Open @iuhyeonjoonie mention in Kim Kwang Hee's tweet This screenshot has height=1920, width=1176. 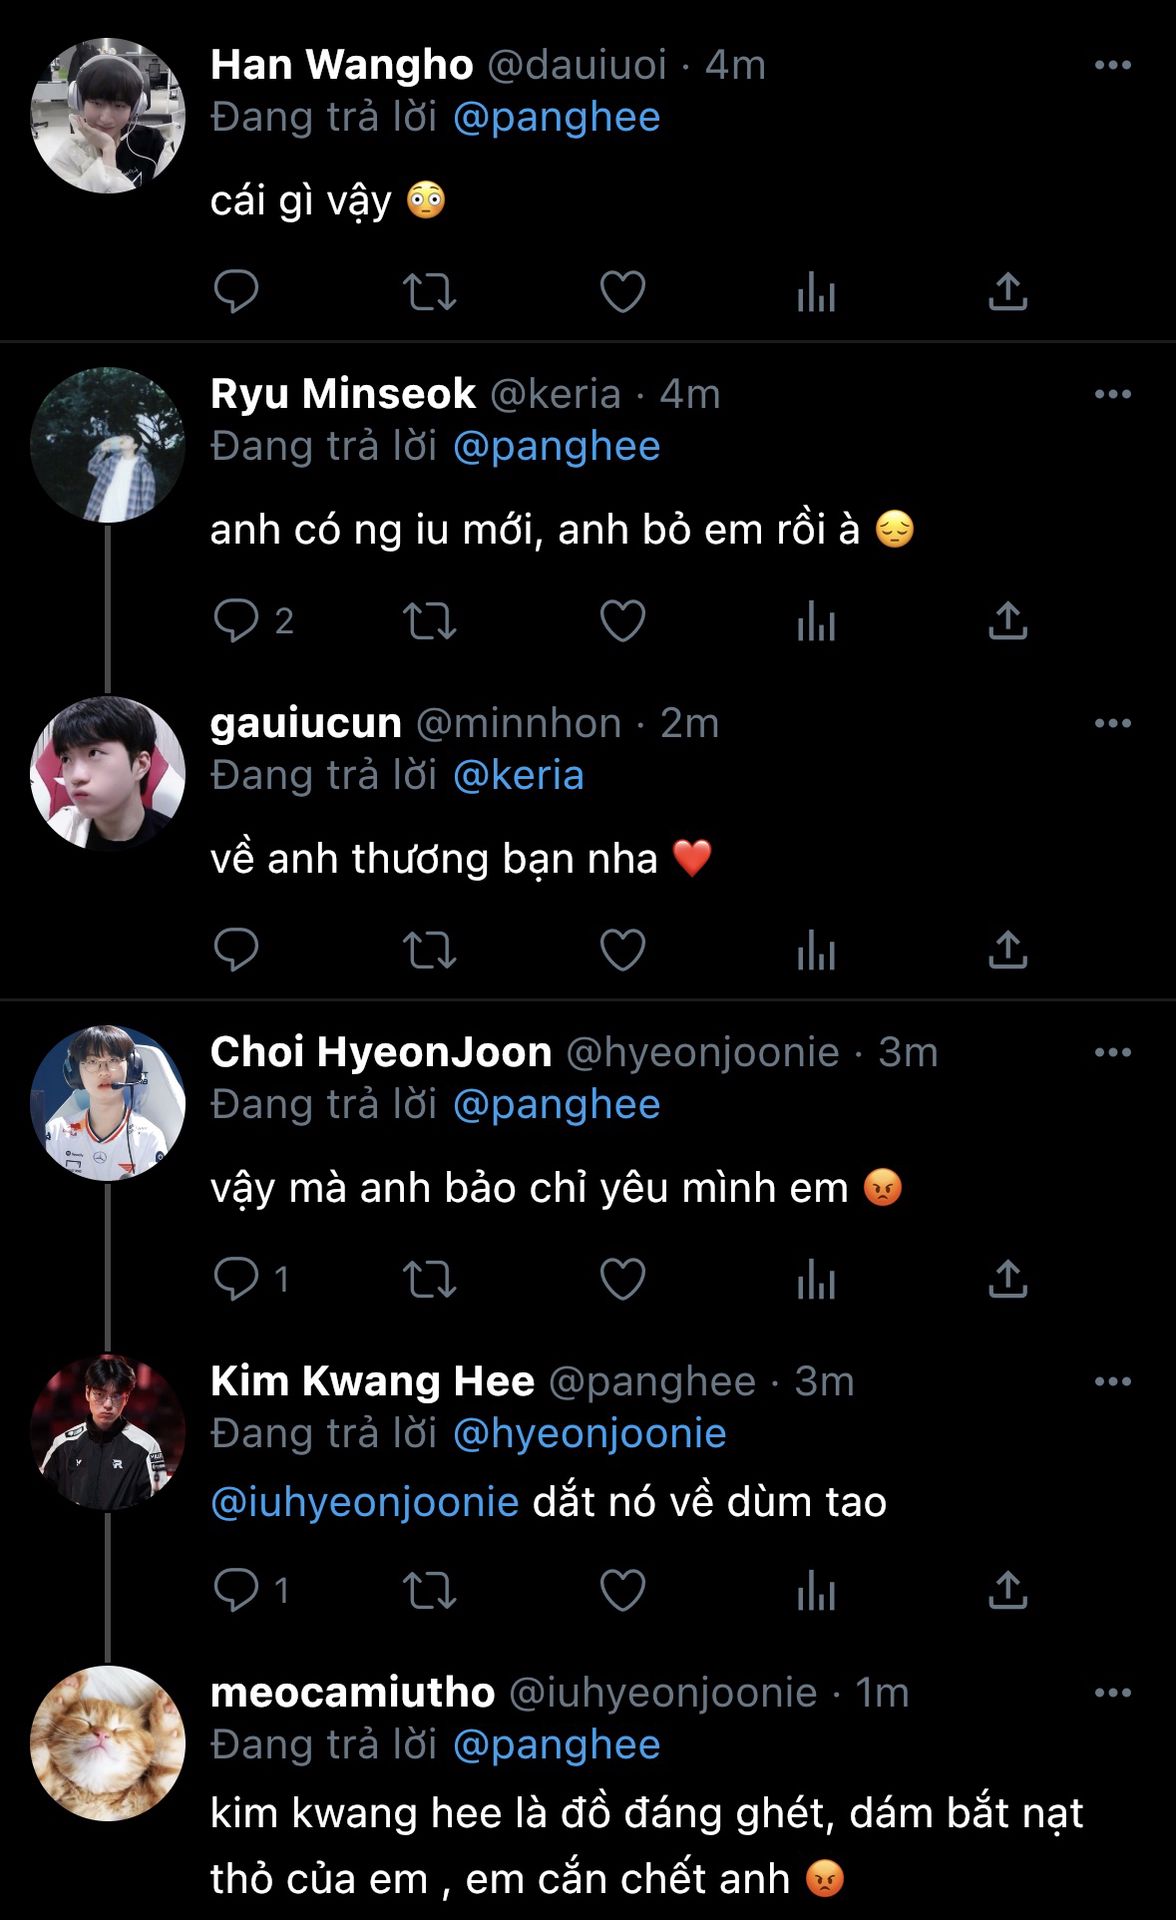coord(365,1502)
